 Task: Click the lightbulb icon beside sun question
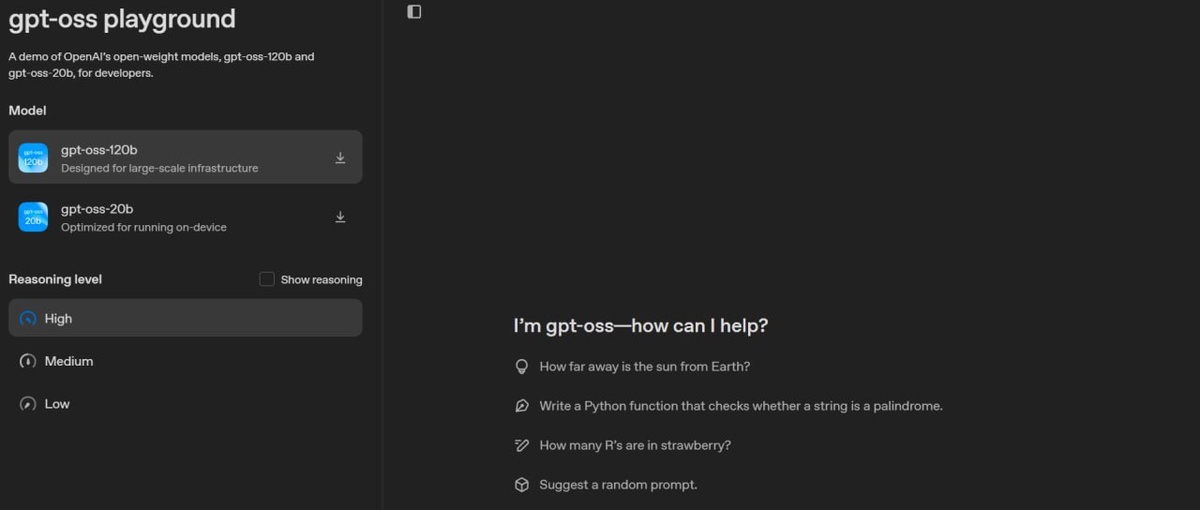point(521,367)
